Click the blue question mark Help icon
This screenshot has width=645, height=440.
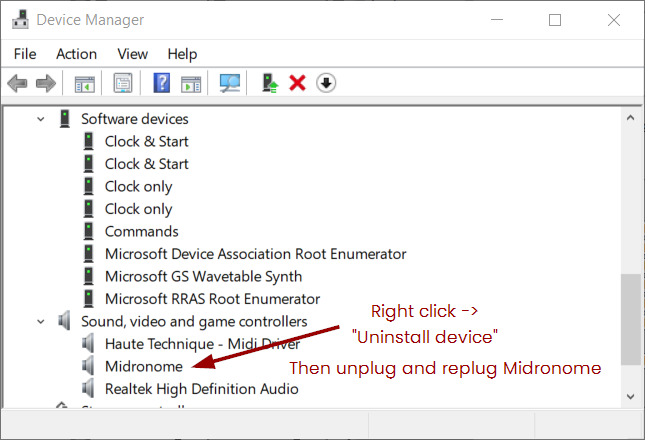[162, 83]
